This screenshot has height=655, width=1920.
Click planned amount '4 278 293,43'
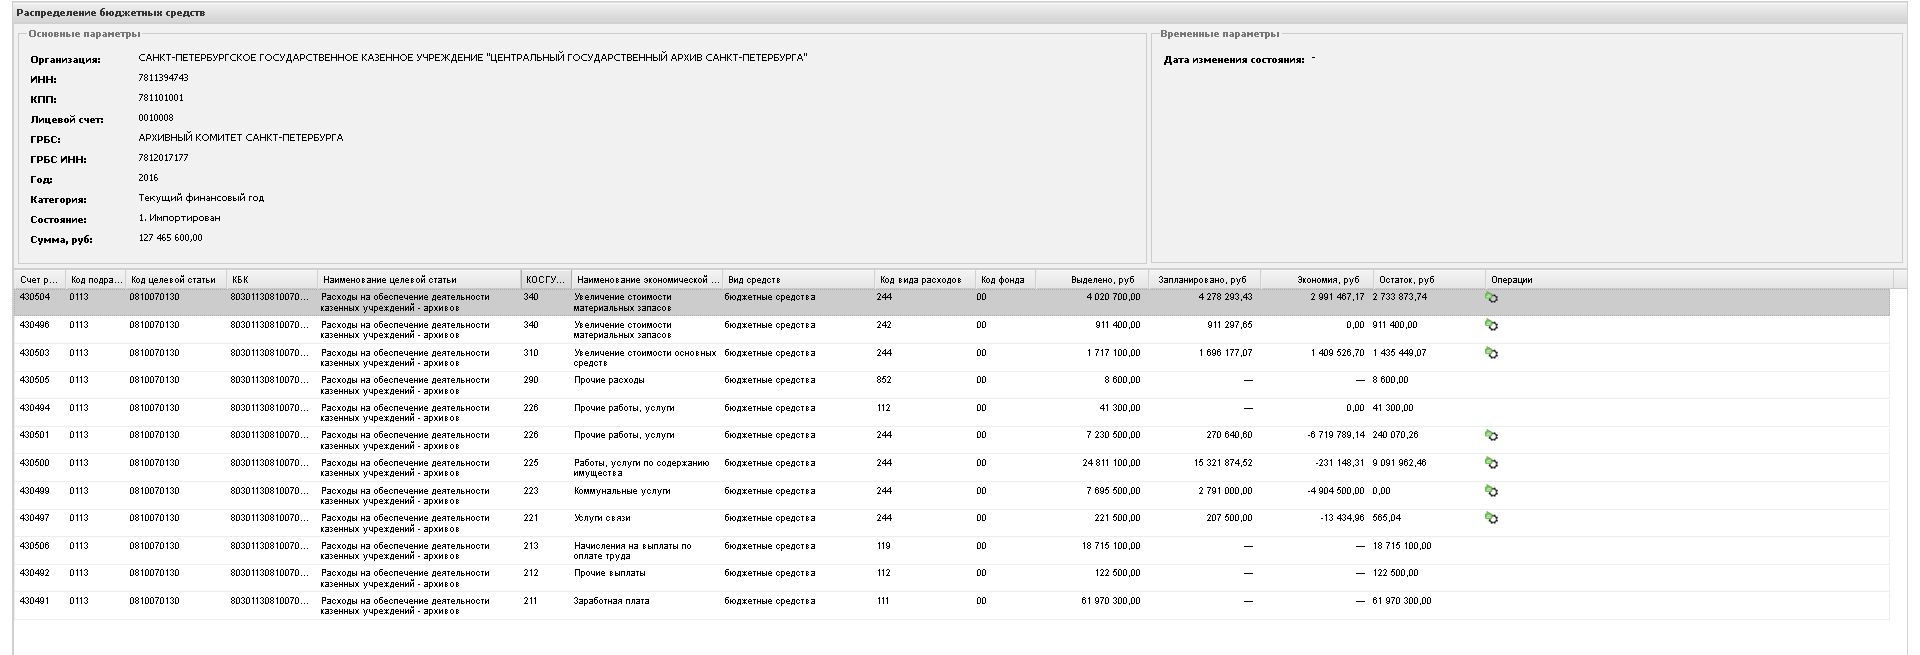pyautogui.click(x=1225, y=297)
